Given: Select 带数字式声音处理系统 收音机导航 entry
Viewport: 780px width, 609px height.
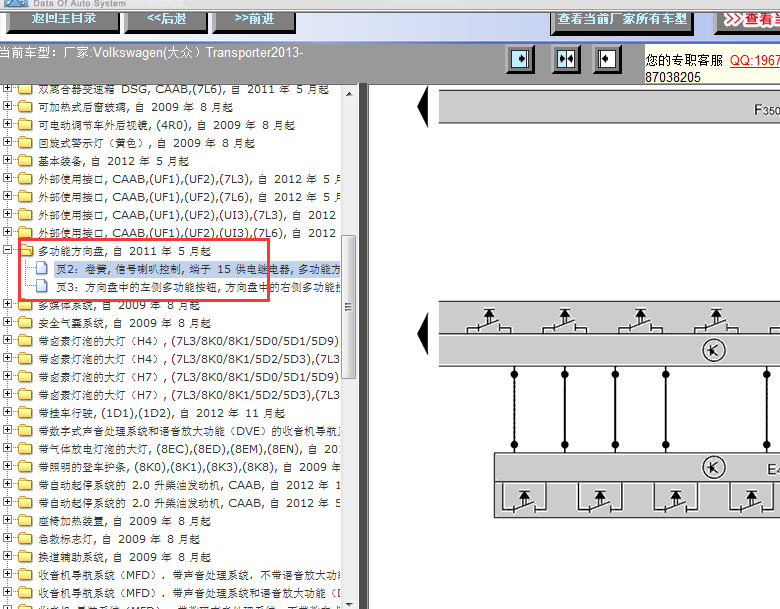Looking at the screenshot, I should 189,431.
